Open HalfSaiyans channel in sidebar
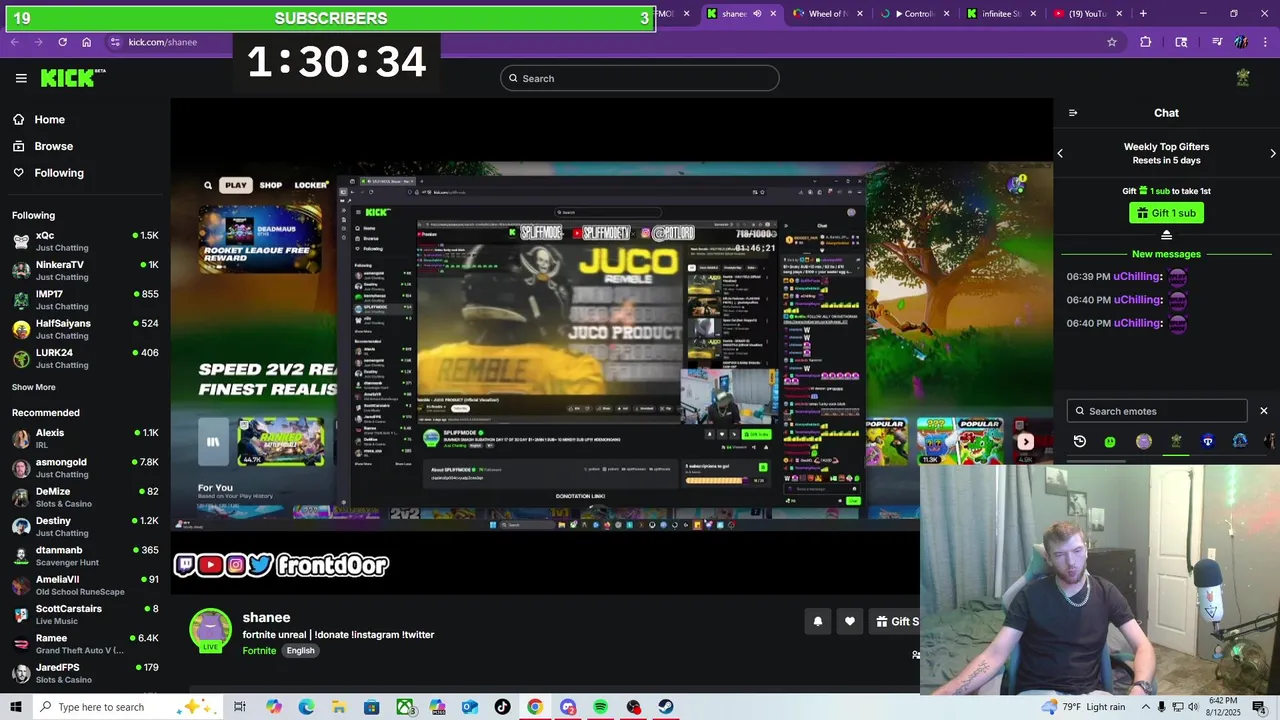The height and width of the screenshot is (720, 1280). coord(85,329)
